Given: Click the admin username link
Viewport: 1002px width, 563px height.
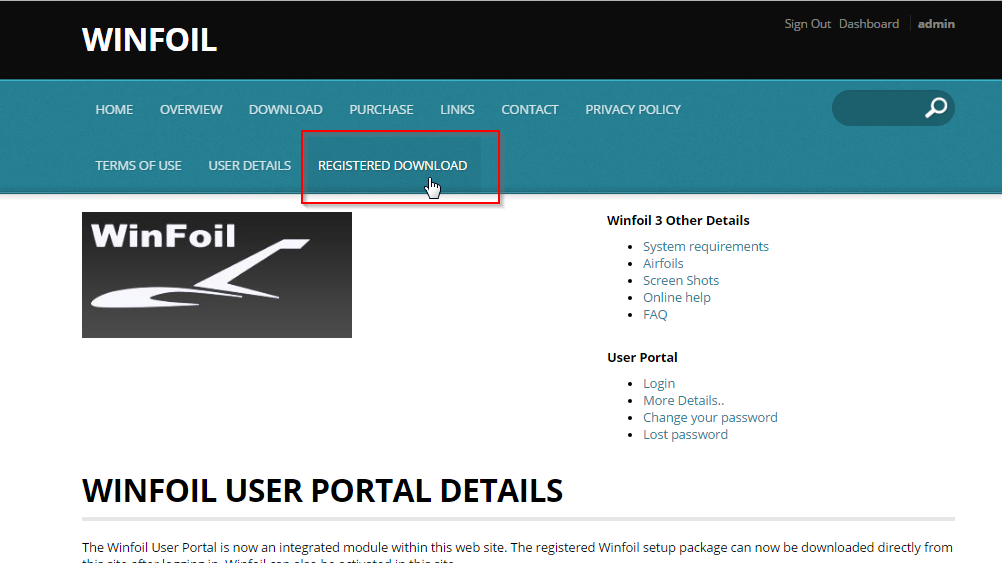Looking at the screenshot, I should 936,24.
